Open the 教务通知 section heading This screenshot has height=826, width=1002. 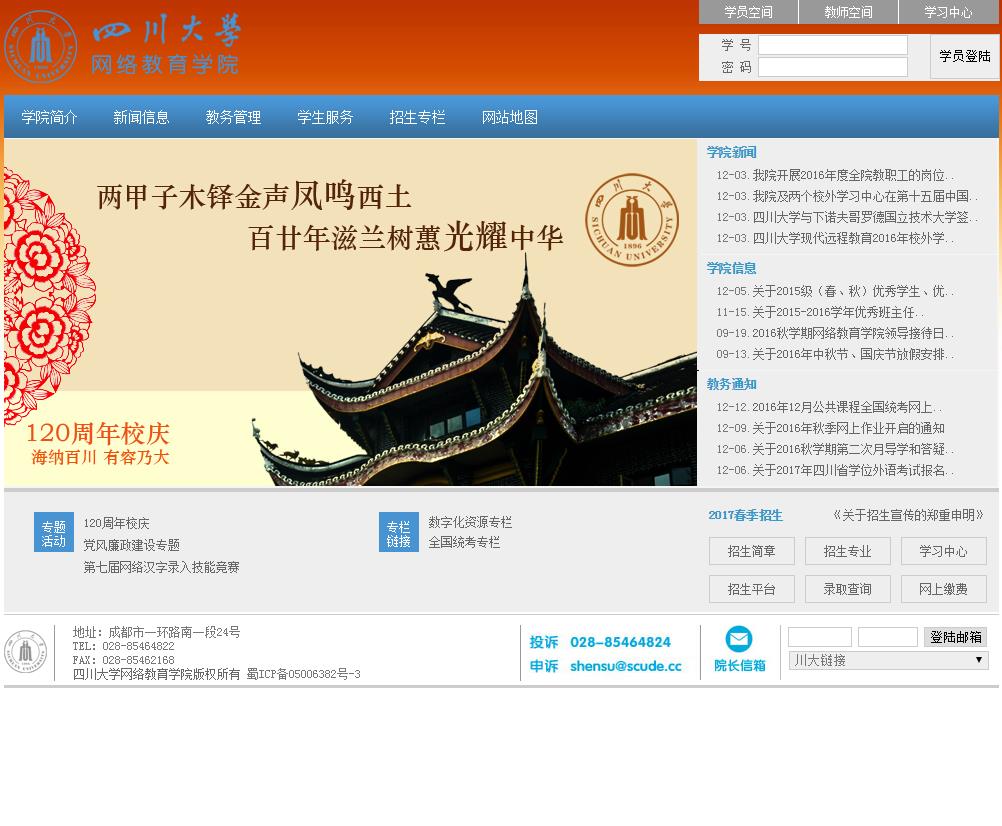pos(732,384)
